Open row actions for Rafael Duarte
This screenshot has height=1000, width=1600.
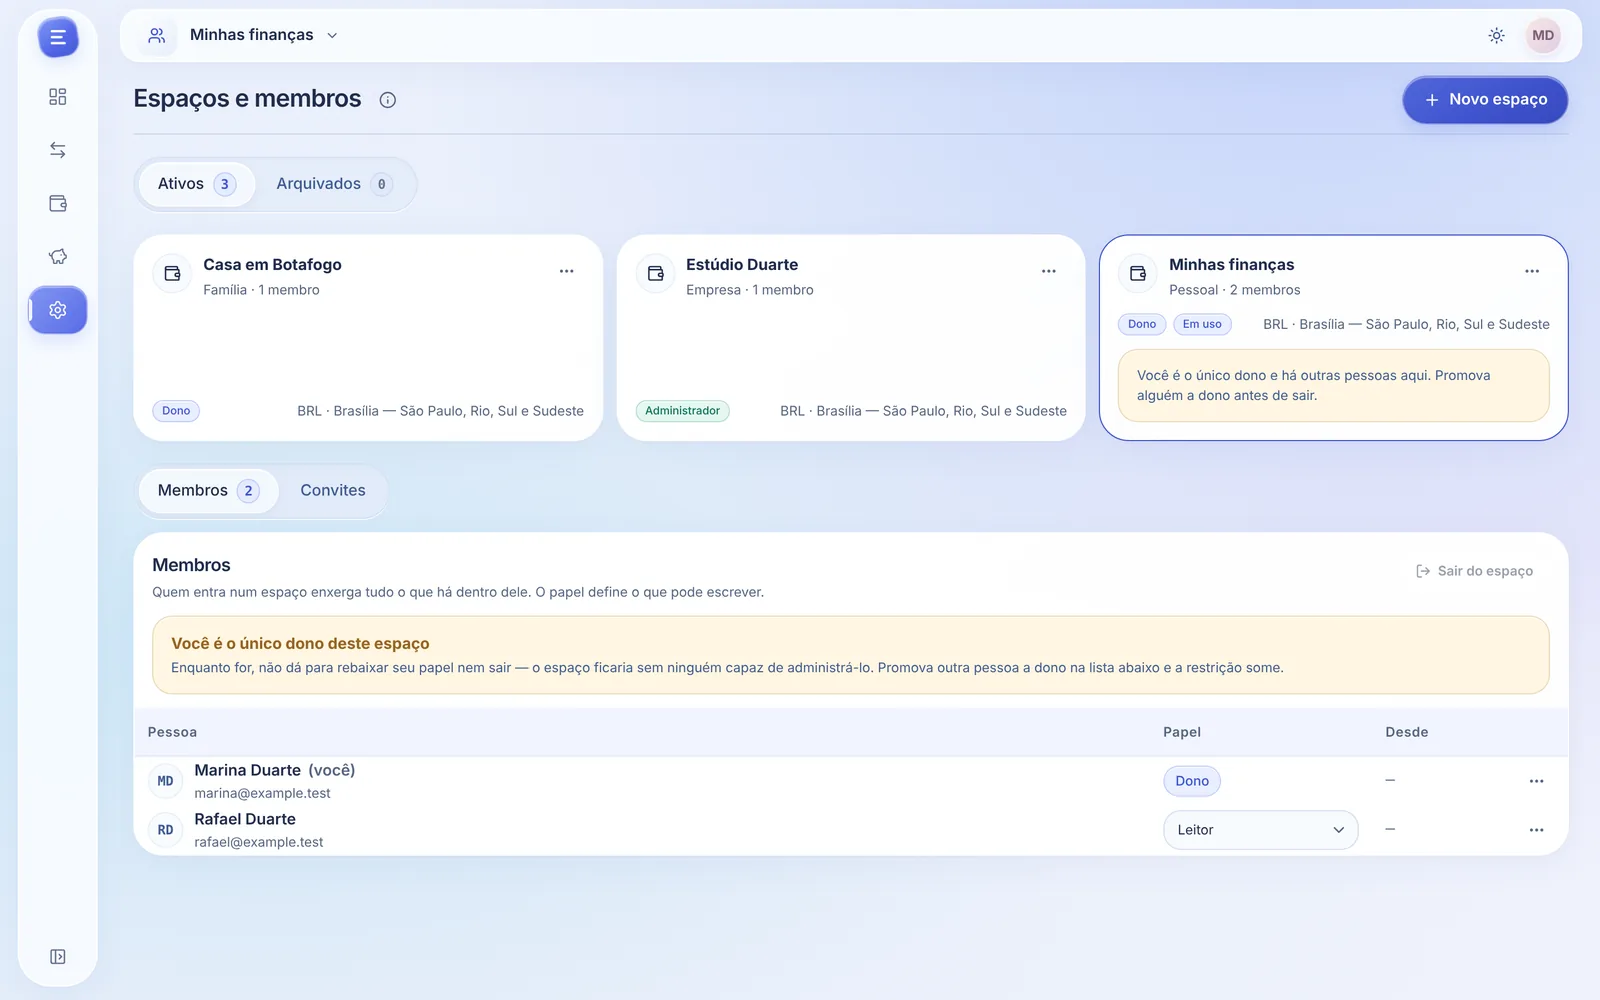tap(1536, 830)
